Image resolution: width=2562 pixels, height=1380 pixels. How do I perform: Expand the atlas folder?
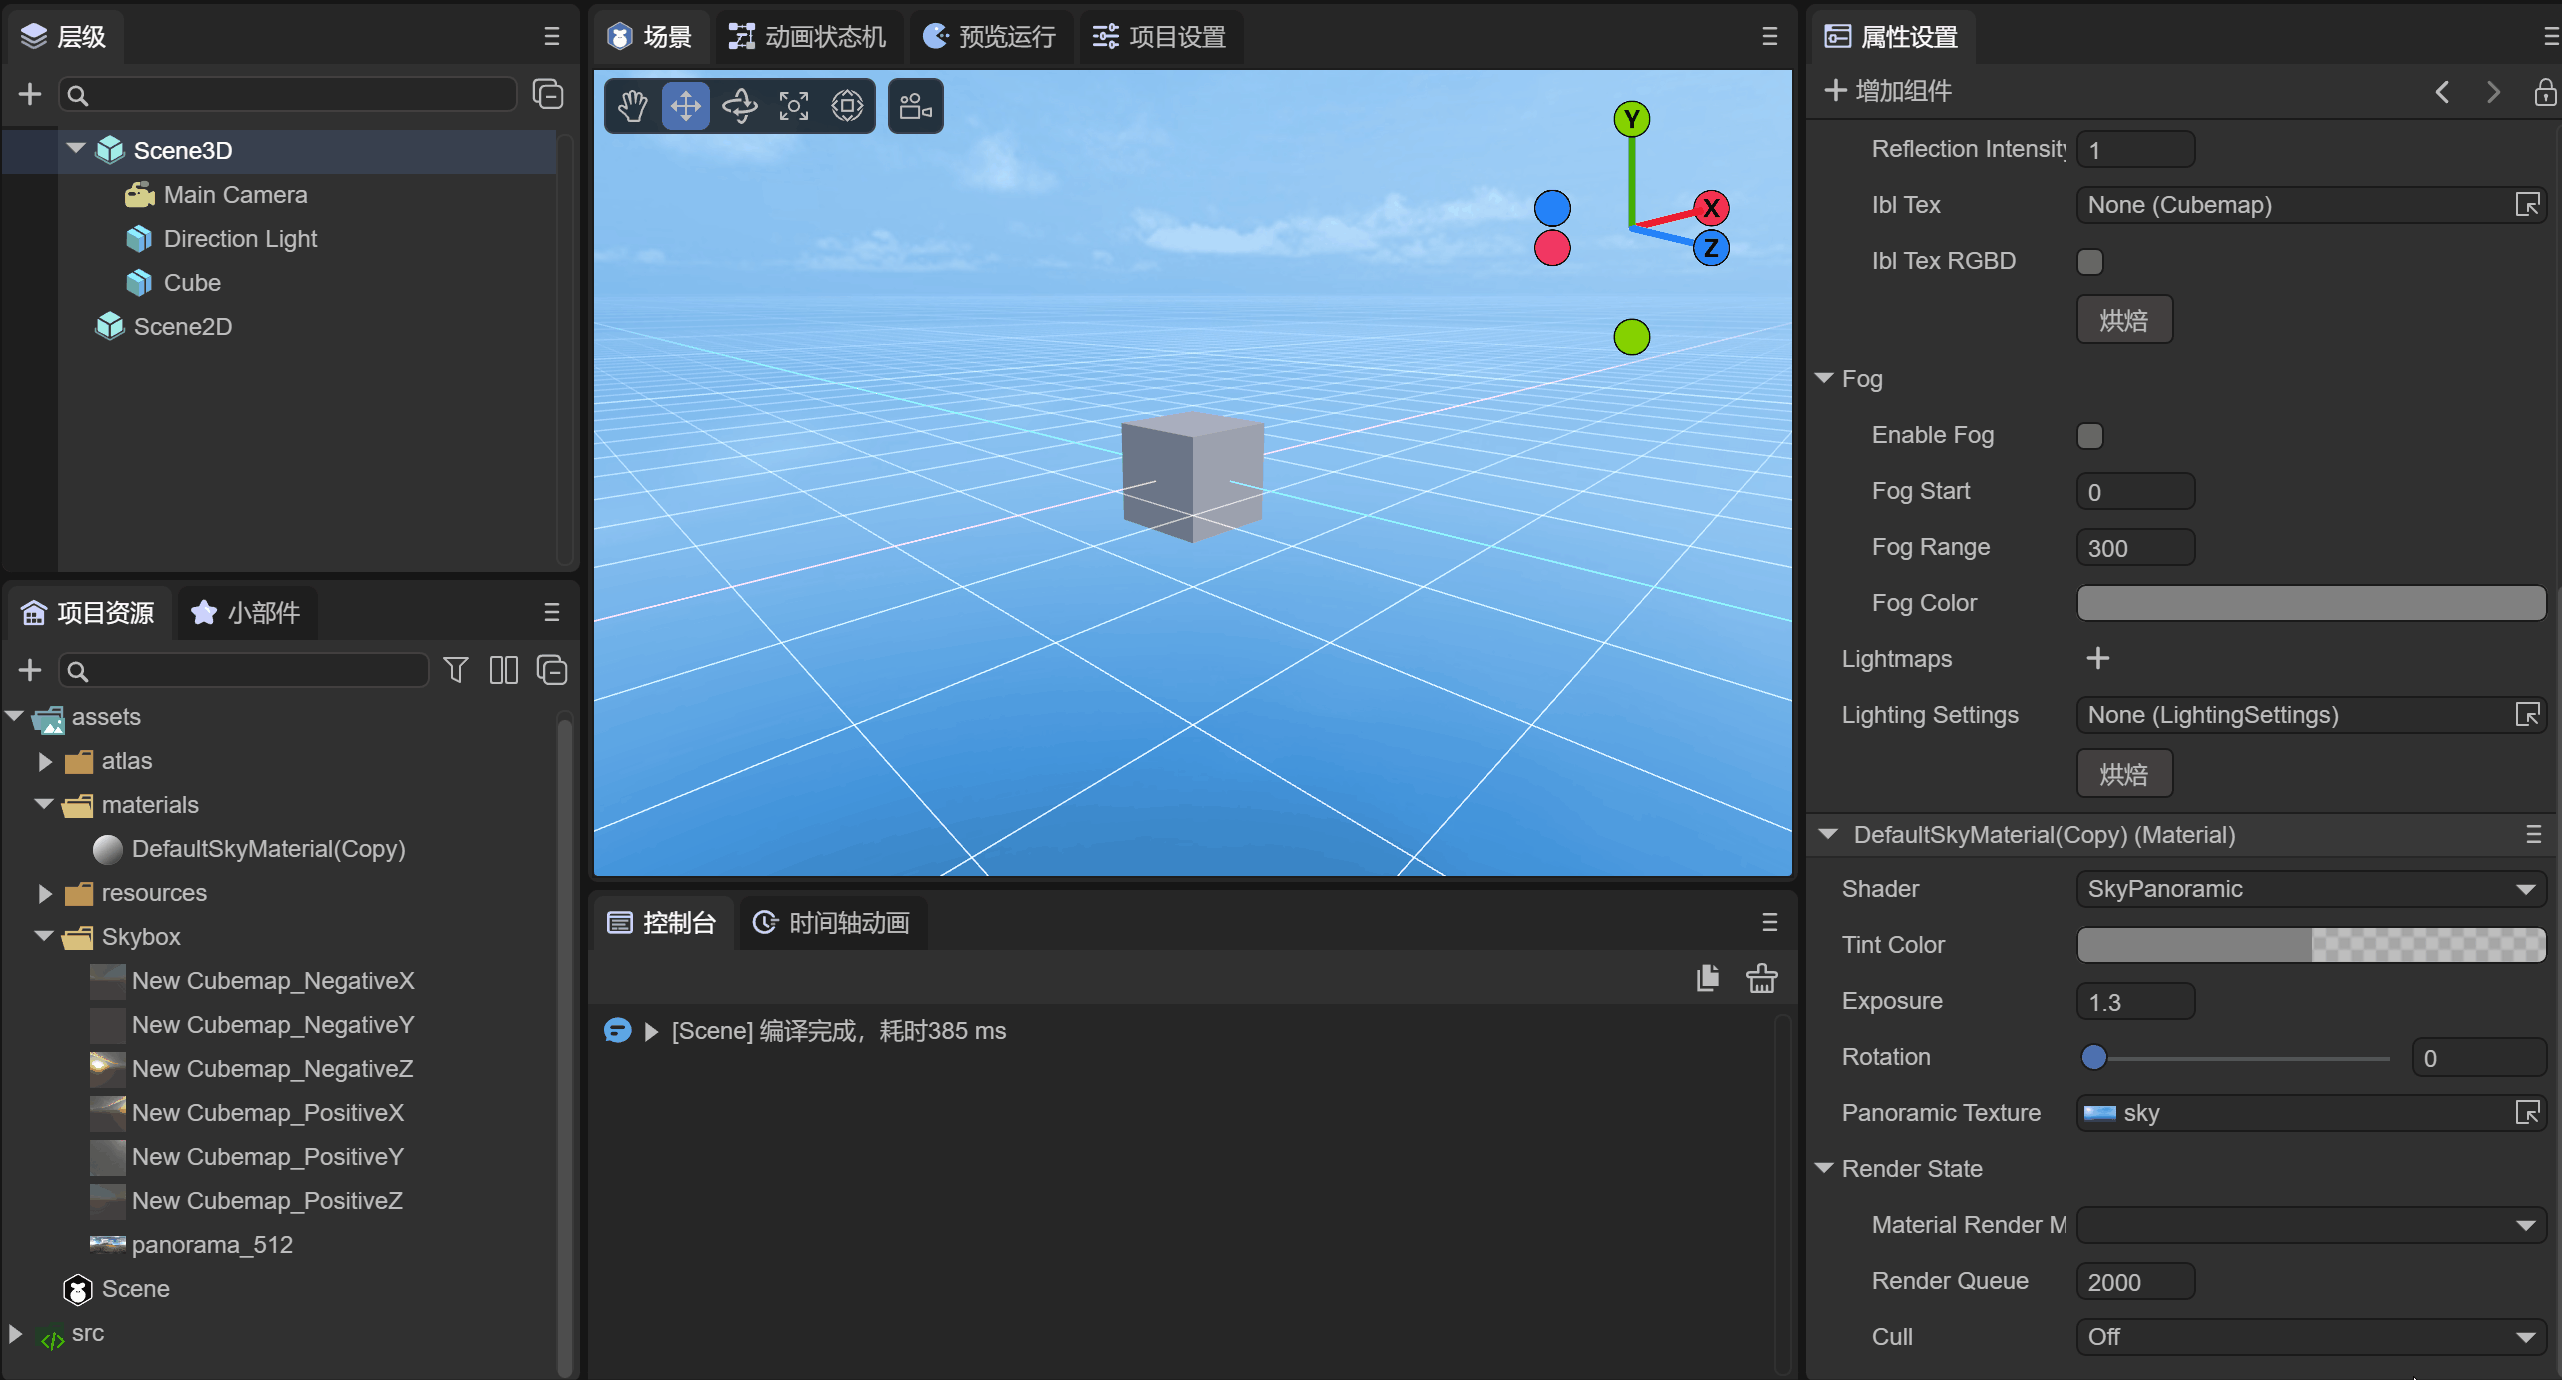click(x=45, y=761)
